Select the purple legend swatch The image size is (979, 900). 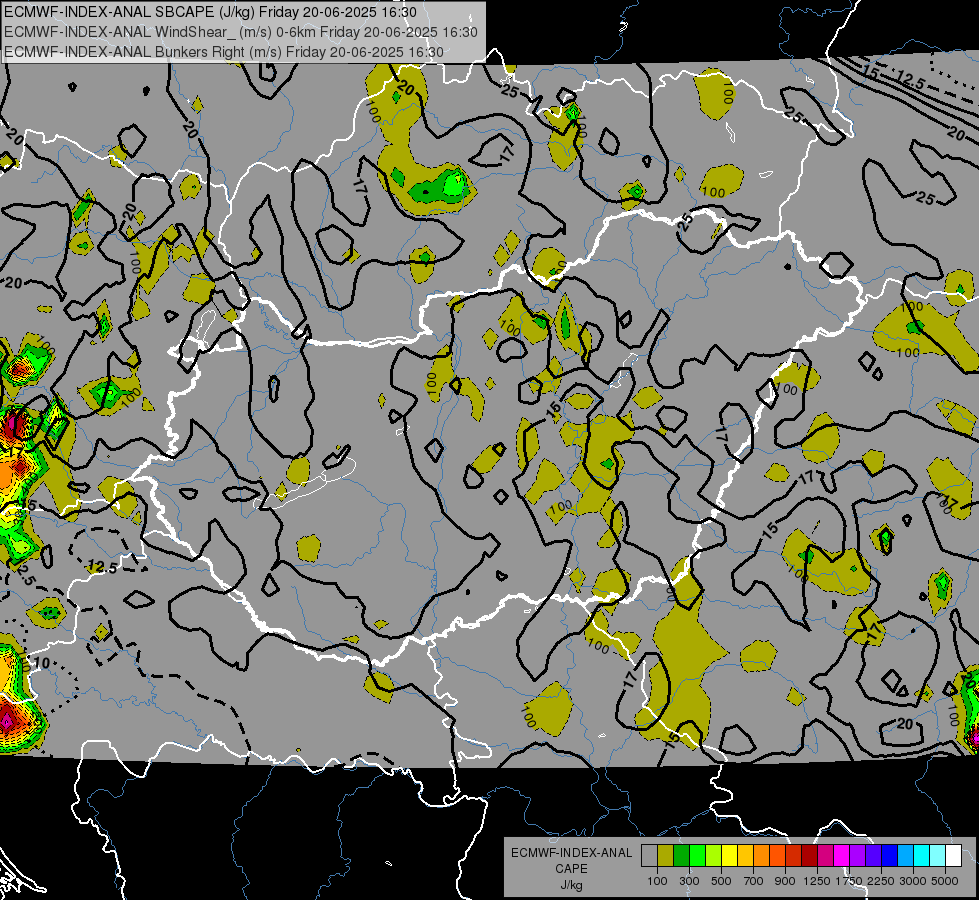858,856
